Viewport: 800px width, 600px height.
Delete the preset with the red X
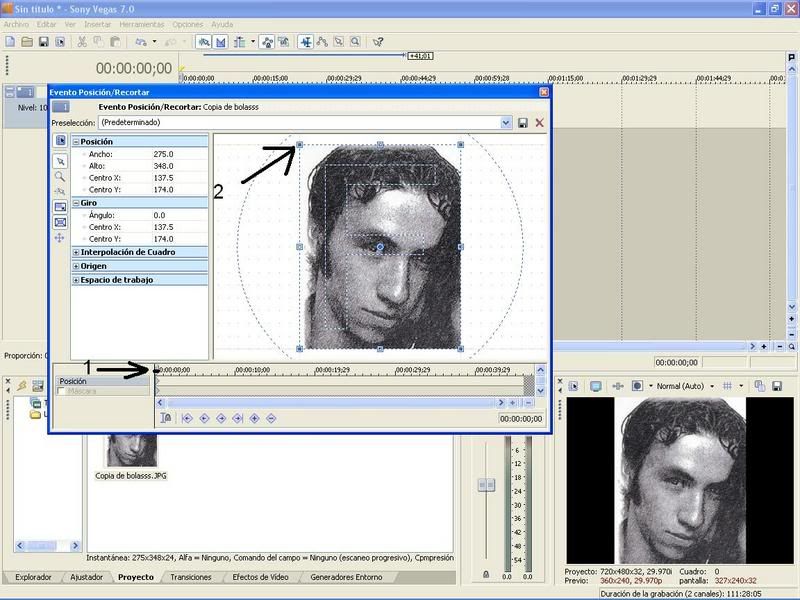coord(539,123)
